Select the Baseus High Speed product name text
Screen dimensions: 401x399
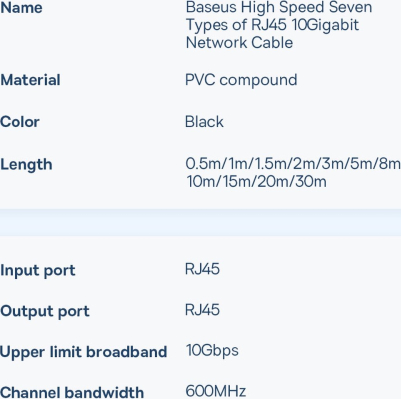pyautogui.click(x=279, y=25)
